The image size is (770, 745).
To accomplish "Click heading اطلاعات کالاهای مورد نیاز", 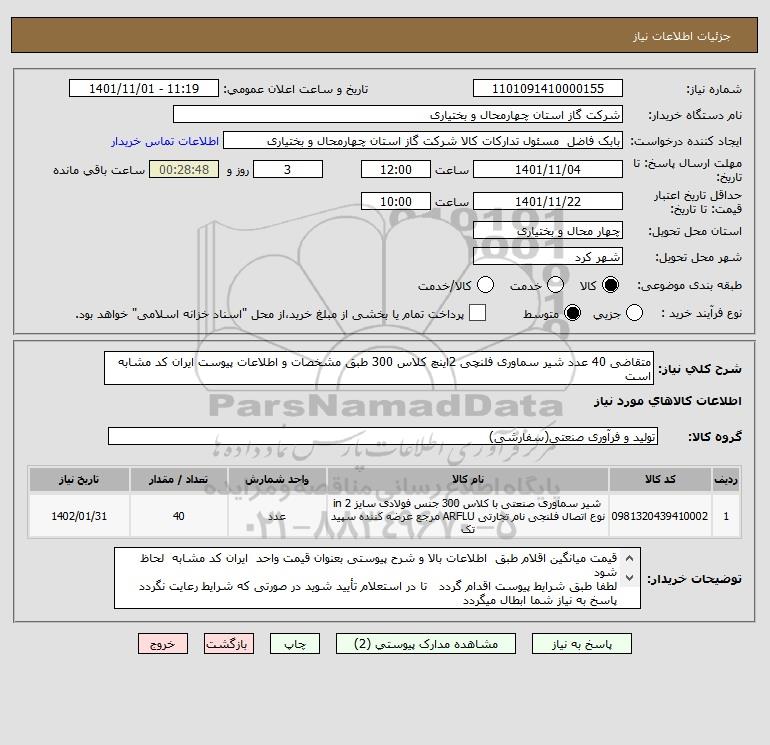I will pyautogui.click(x=667, y=401).
